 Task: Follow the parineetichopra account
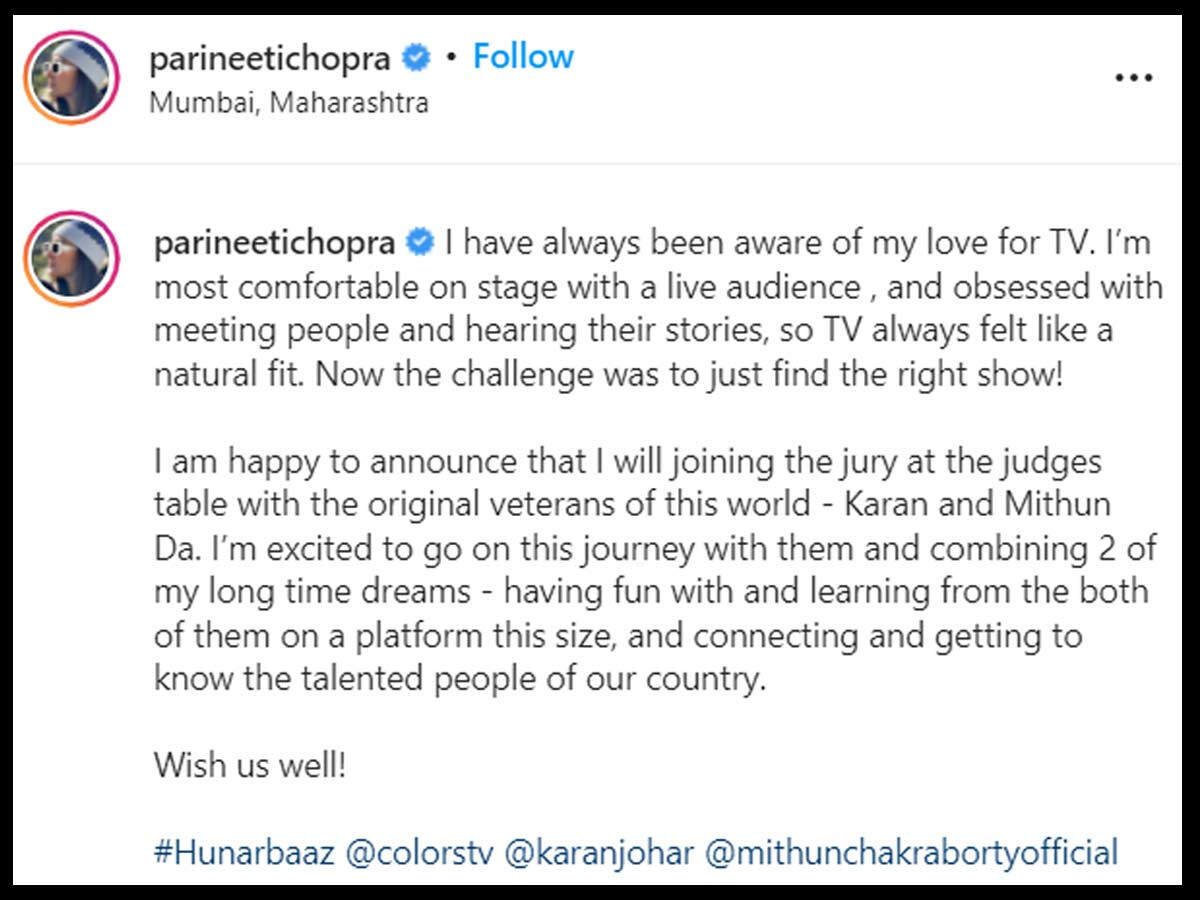(523, 57)
